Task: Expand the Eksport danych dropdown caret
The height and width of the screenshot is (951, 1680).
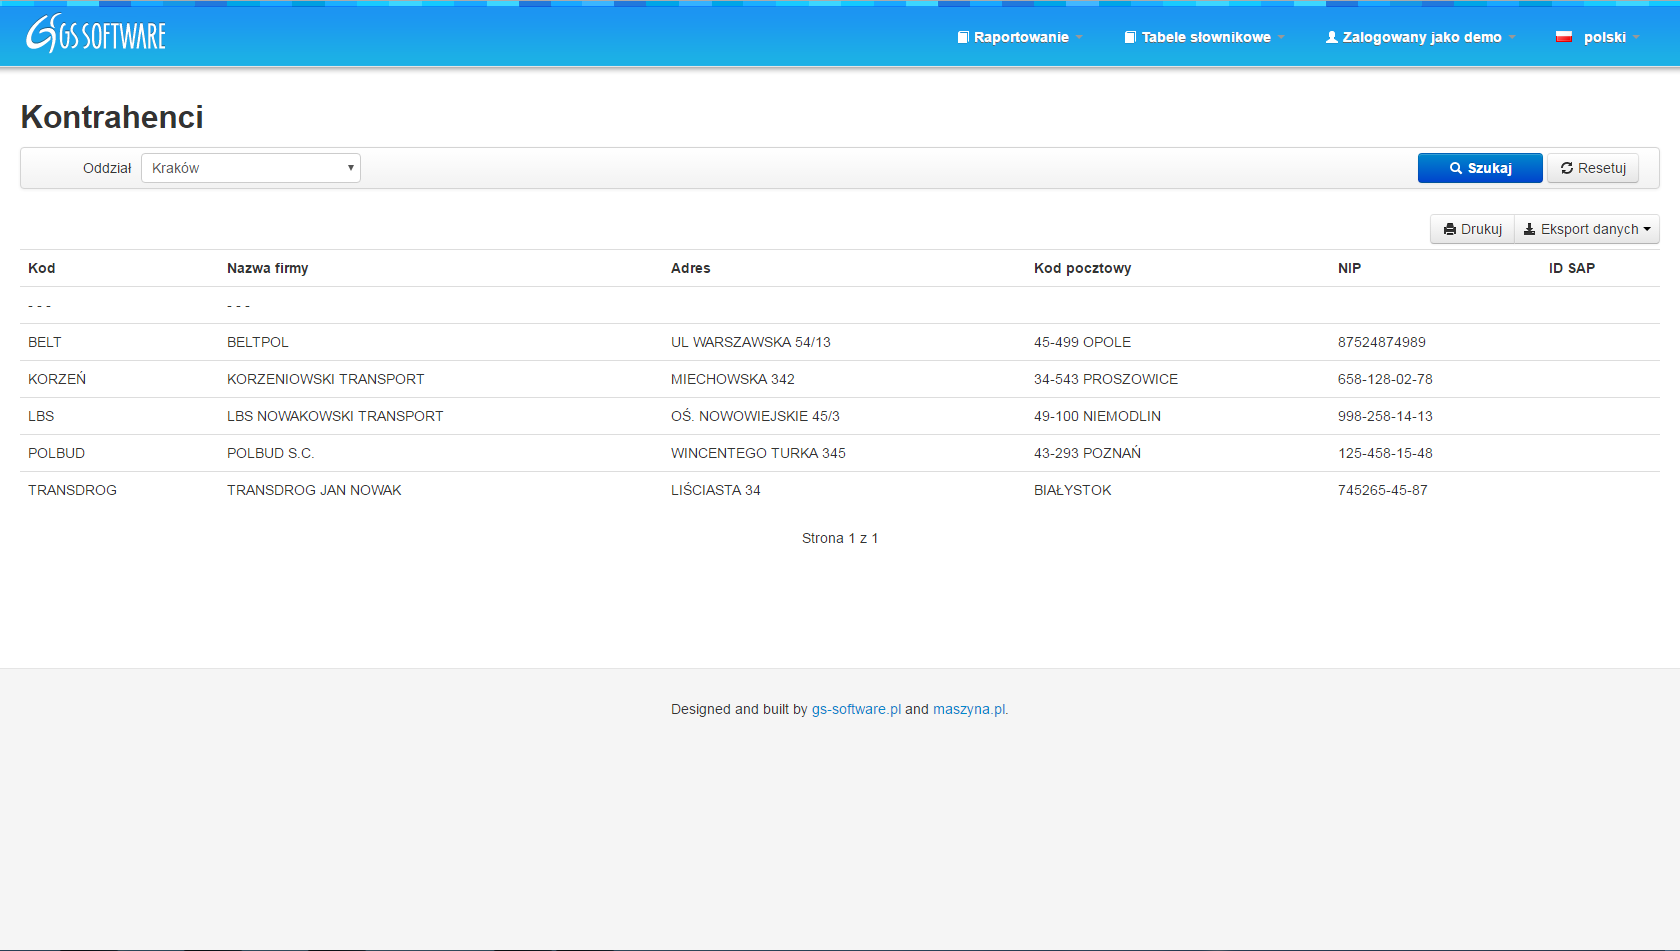Action: (1647, 230)
